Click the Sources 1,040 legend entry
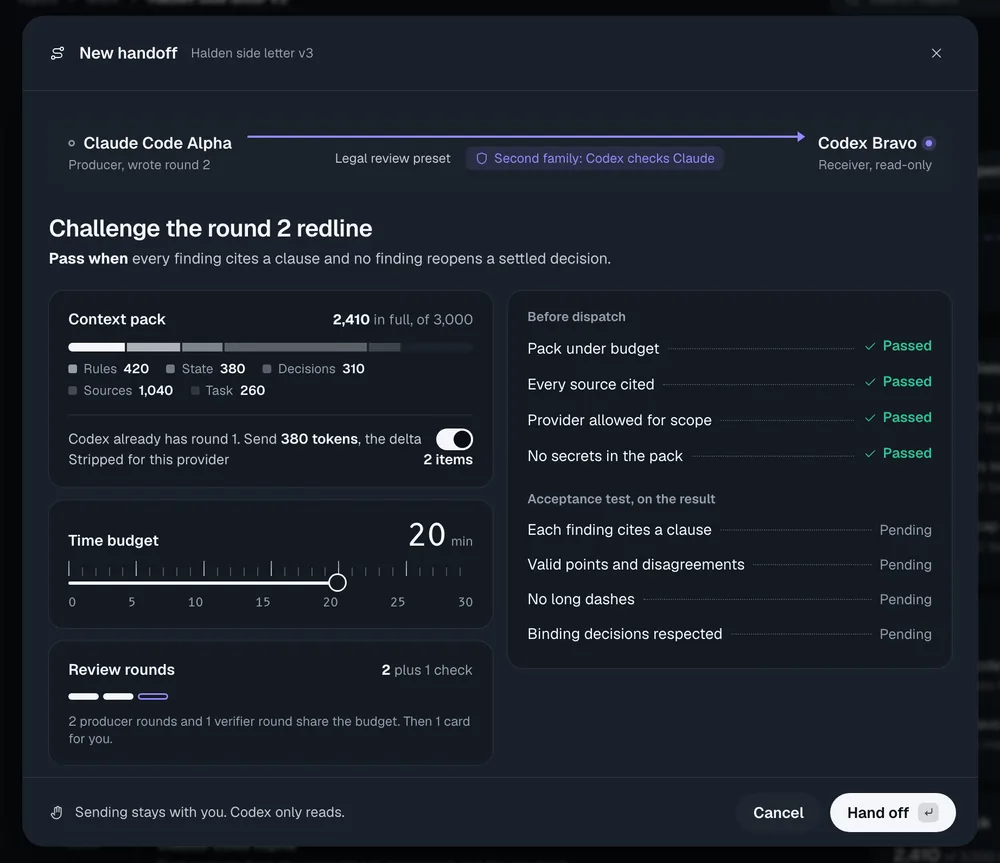This screenshot has width=1000, height=863. 121,390
